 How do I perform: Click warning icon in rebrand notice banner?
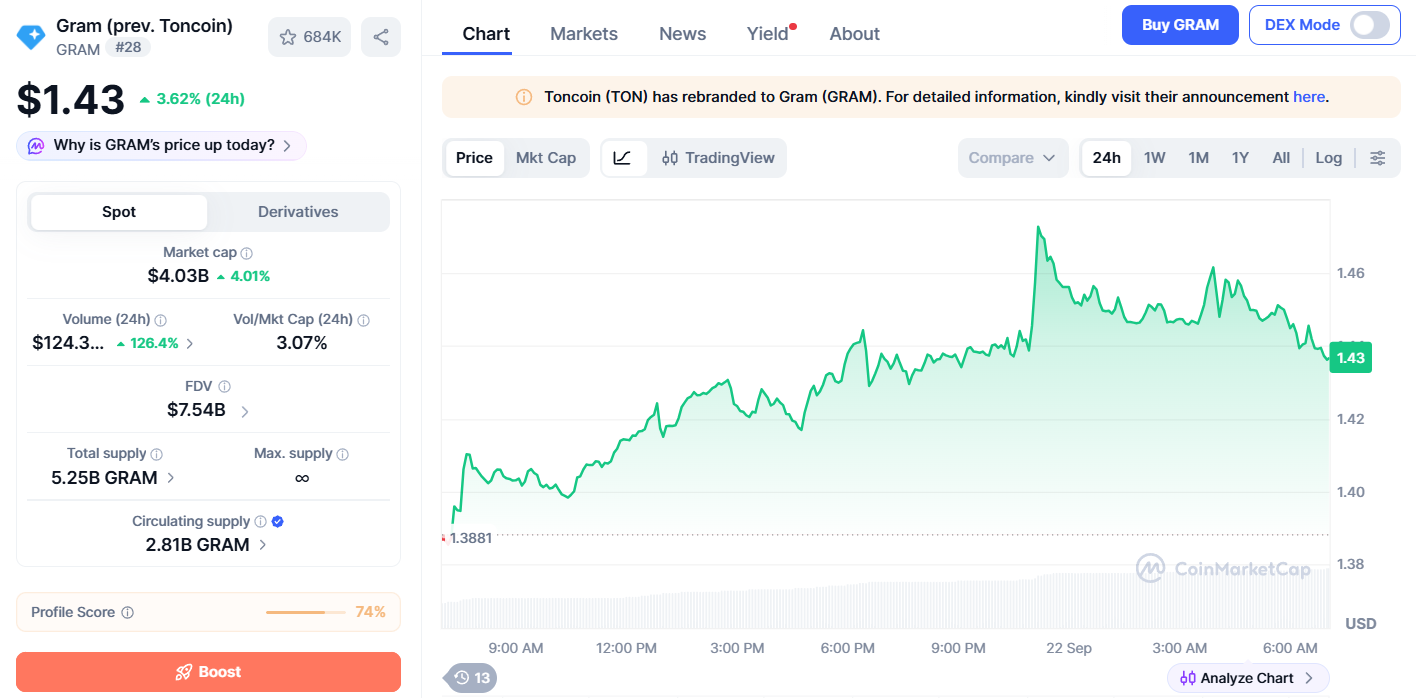tap(524, 98)
